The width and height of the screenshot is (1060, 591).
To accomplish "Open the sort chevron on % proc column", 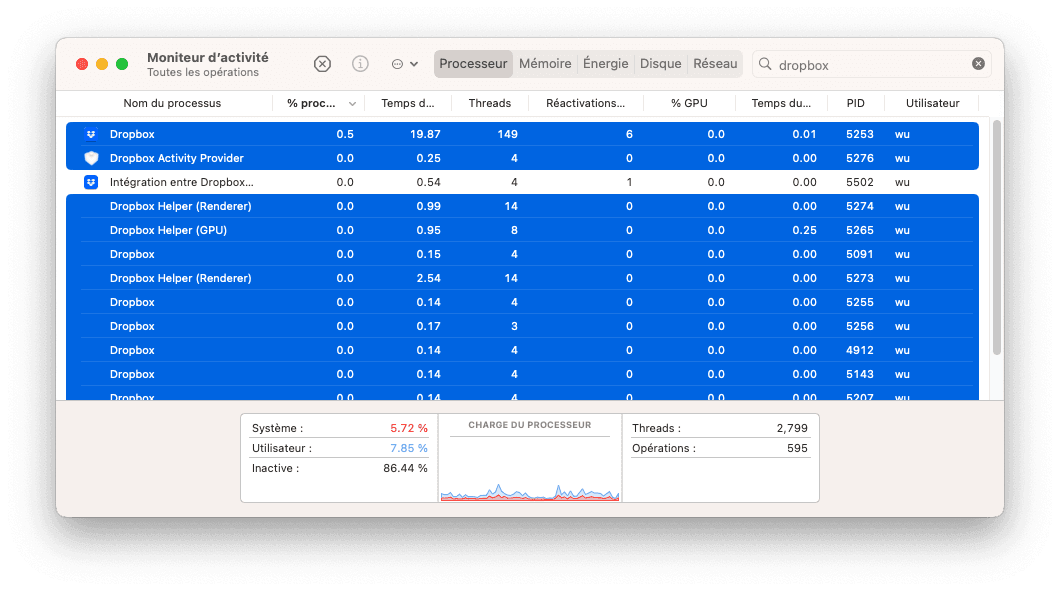I will (x=351, y=103).
